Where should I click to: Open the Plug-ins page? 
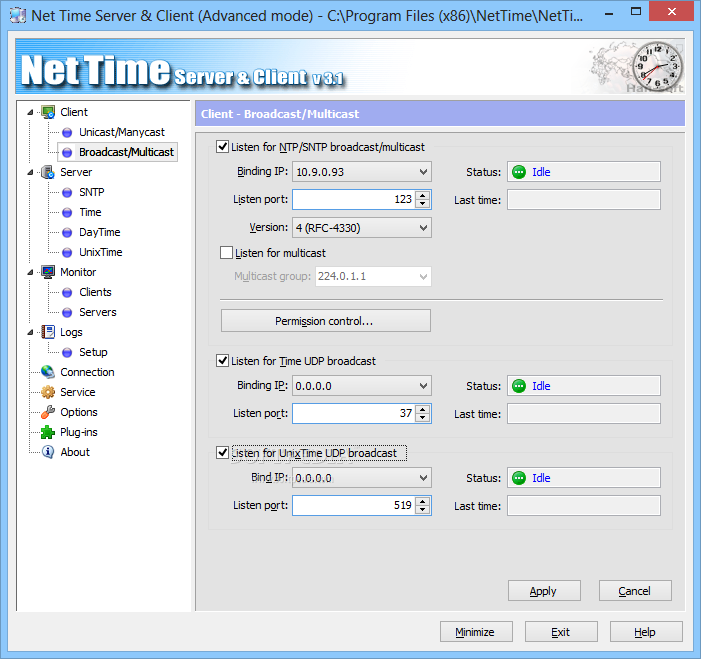click(79, 432)
